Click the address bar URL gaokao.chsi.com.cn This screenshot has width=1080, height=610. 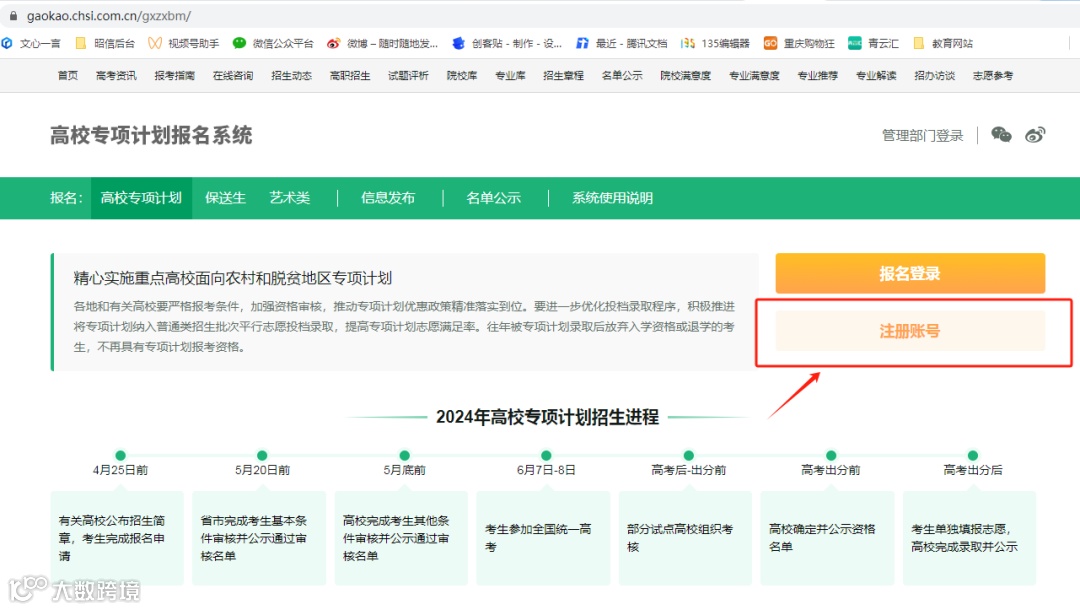pyautogui.click(x=109, y=15)
